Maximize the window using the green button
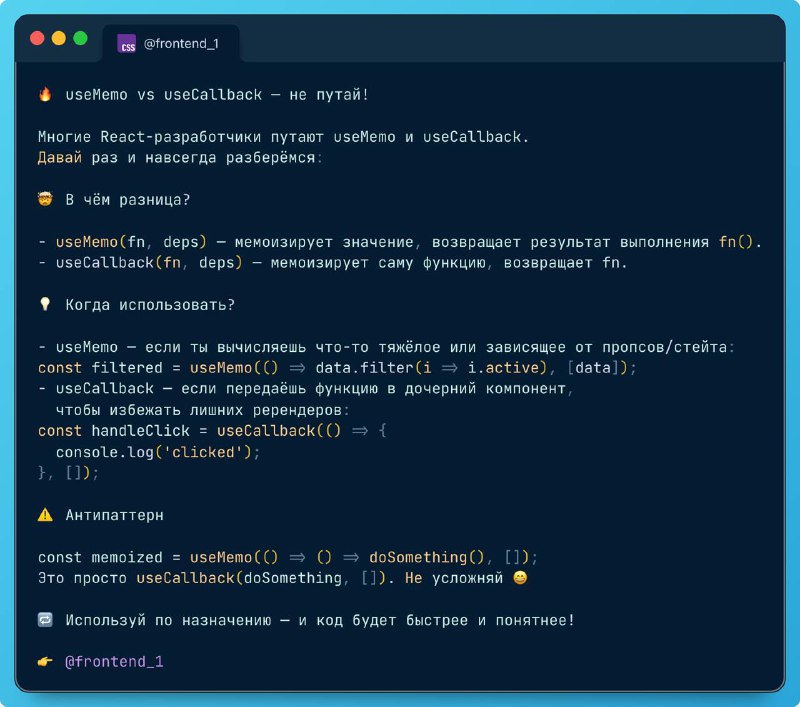The height and width of the screenshot is (707, 800). coord(80,38)
